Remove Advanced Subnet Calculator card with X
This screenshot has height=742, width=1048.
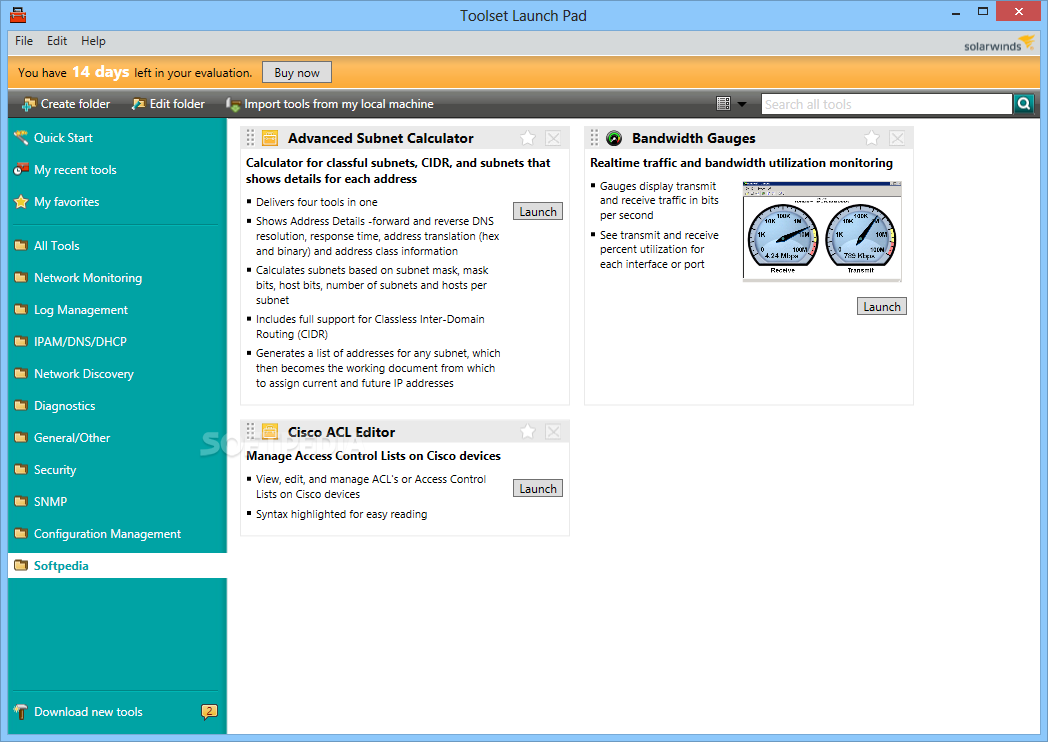click(553, 138)
